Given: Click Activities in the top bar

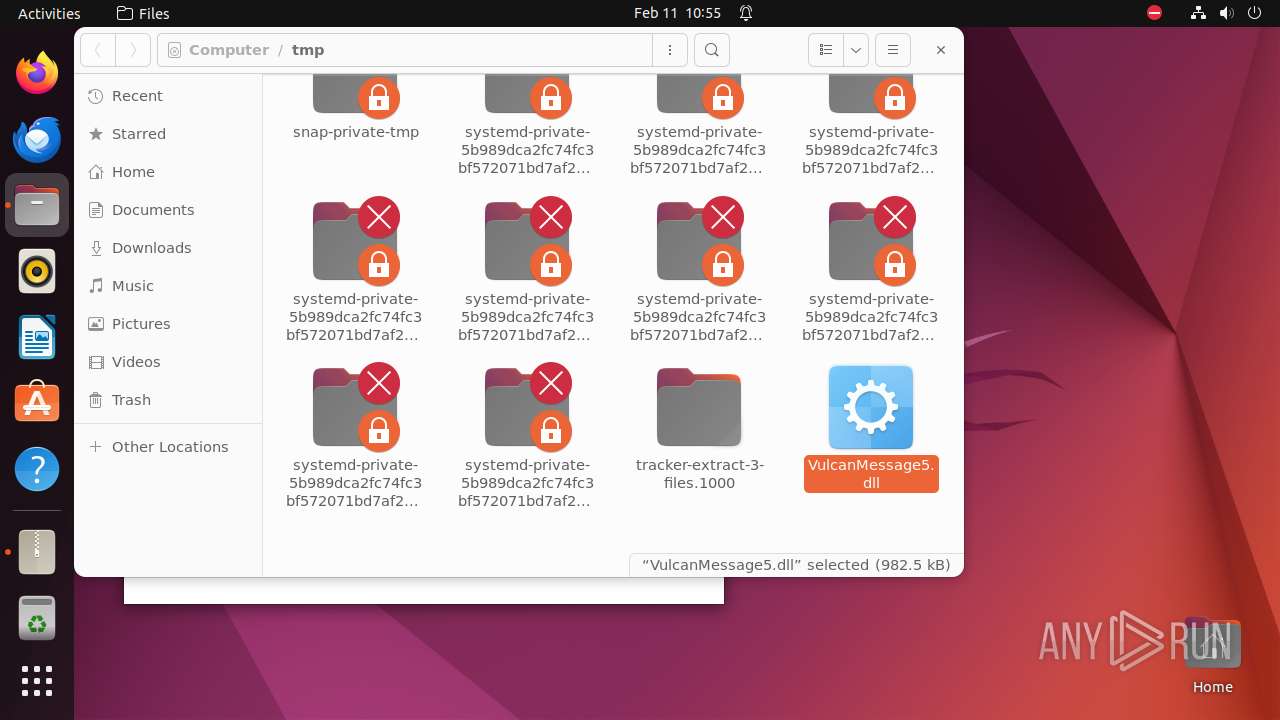Looking at the screenshot, I should [x=49, y=14].
